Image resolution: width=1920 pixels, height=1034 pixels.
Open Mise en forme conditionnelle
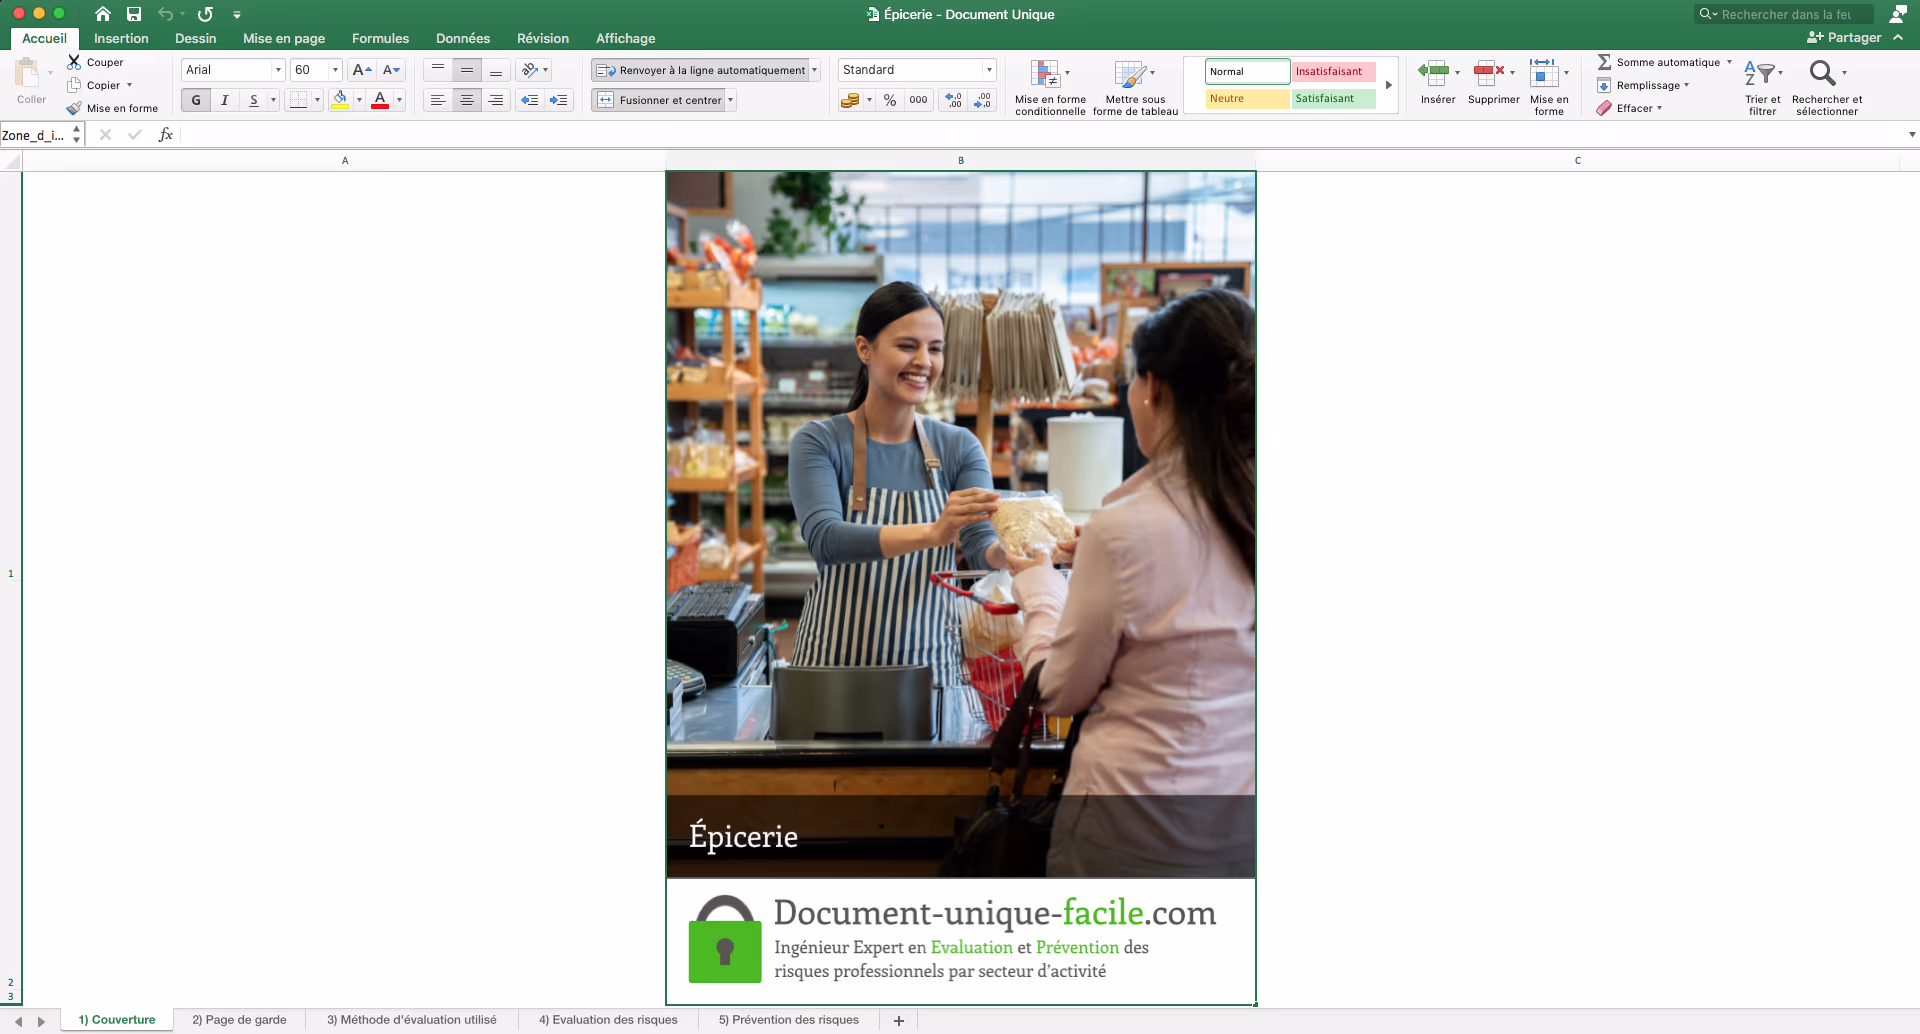pos(1050,88)
